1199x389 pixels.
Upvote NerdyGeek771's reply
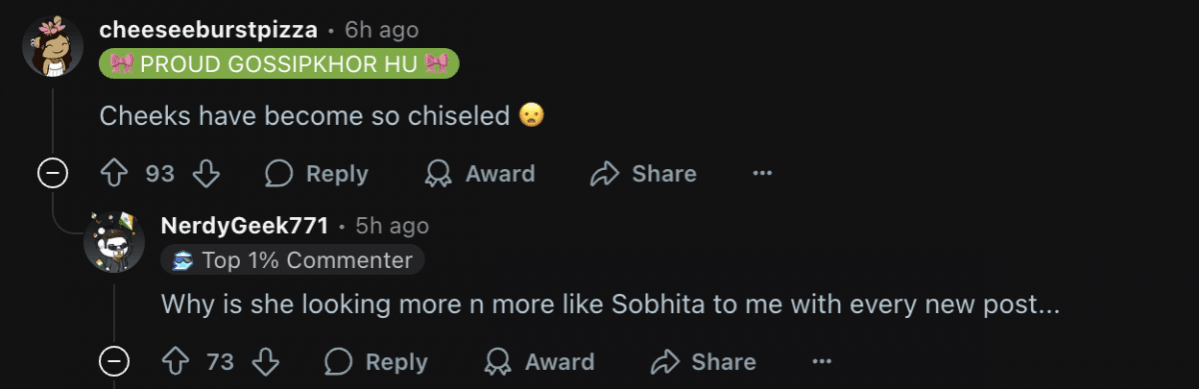coord(175,361)
